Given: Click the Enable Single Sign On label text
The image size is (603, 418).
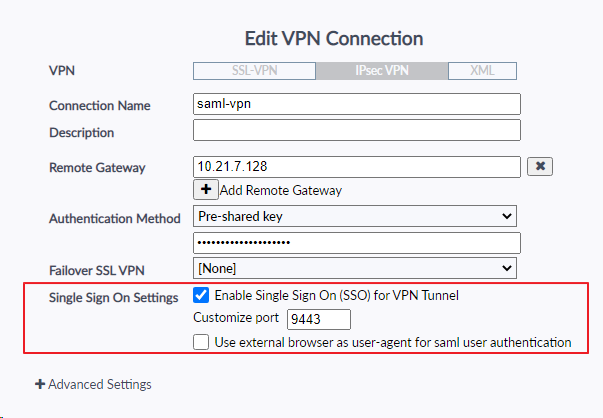Looking at the screenshot, I should pos(336,296).
